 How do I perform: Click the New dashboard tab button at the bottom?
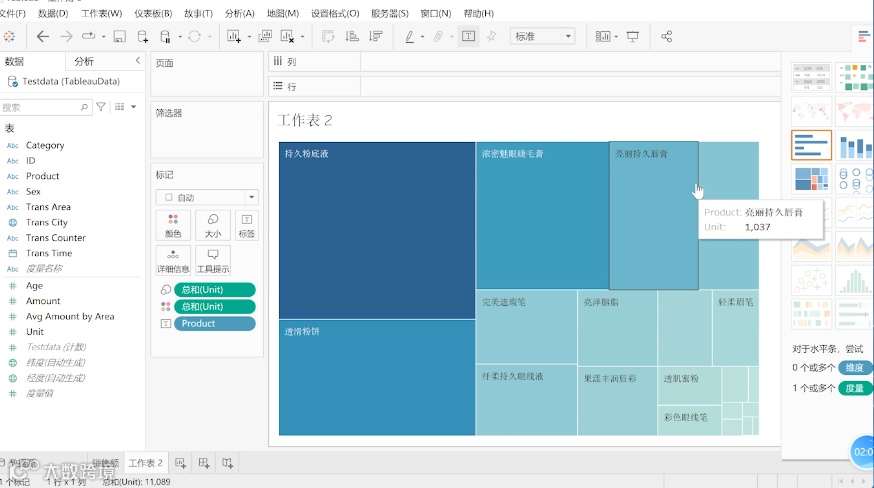coord(203,463)
